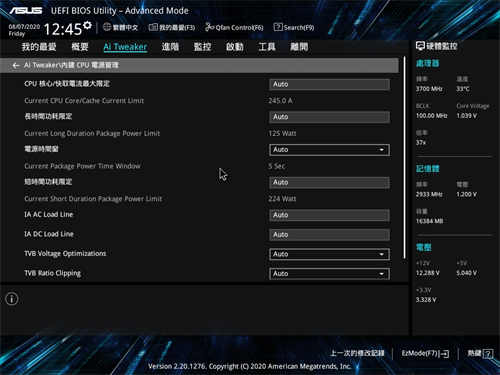Open the Main overview tab
This screenshot has height=375, width=500.
80,47
